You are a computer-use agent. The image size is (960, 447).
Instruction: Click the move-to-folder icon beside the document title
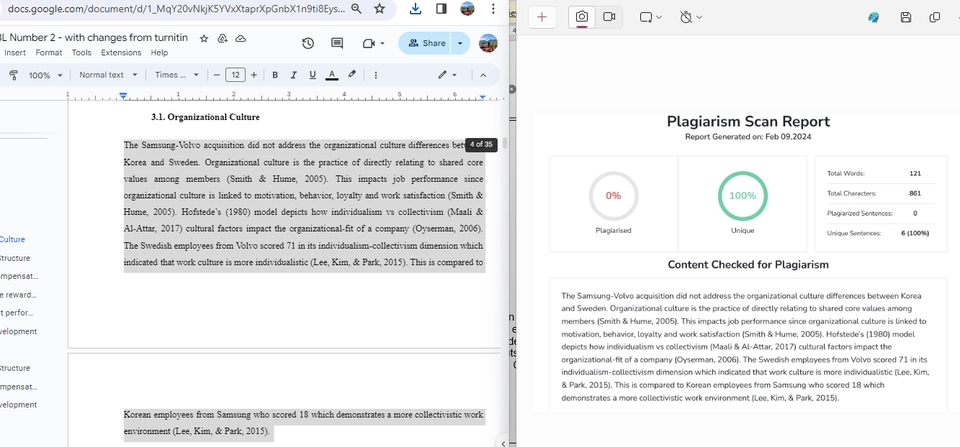click(x=222, y=38)
